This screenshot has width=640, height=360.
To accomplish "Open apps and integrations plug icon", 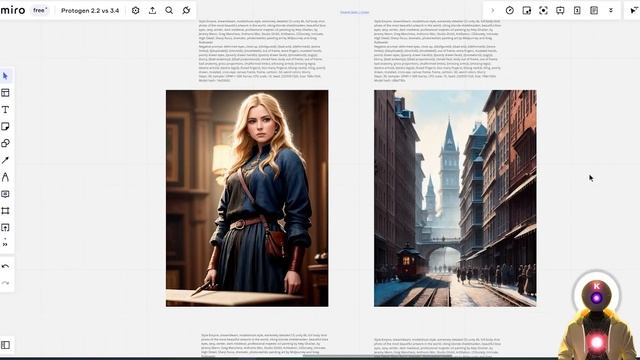I will point(186,11).
